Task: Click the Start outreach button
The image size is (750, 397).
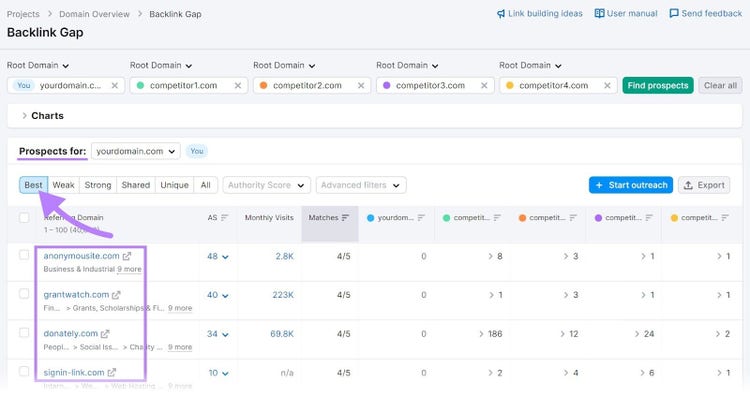Action: point(631,185)
